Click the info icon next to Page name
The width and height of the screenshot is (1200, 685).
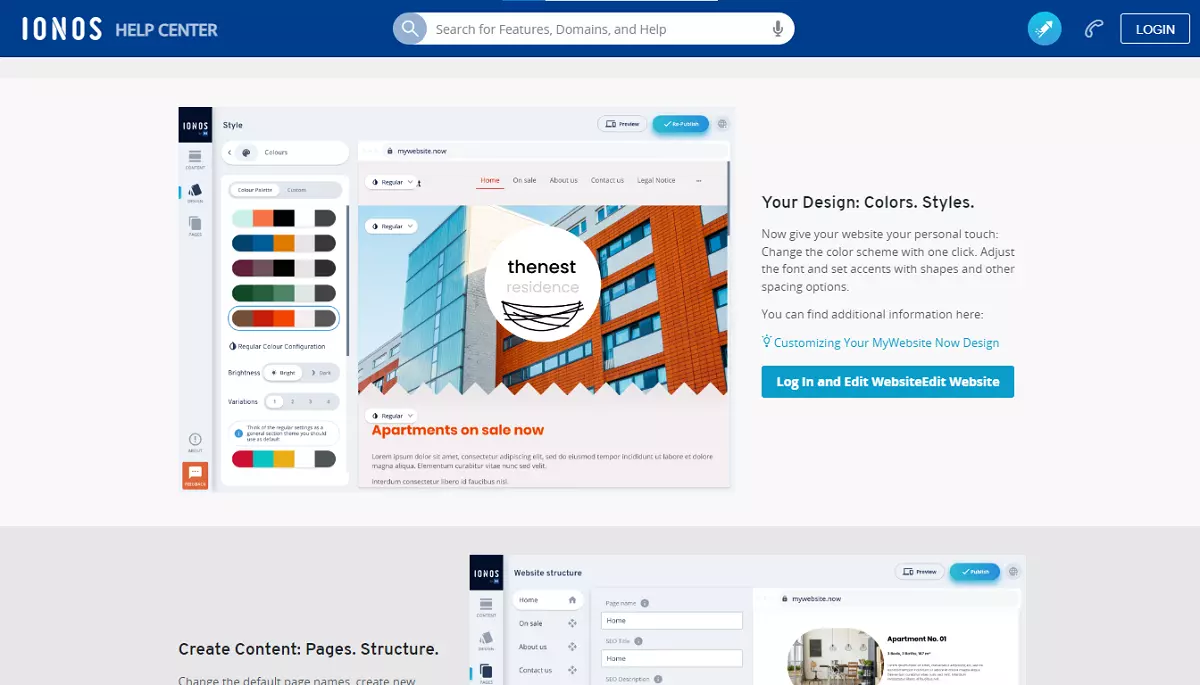click(x=645, y=603)
